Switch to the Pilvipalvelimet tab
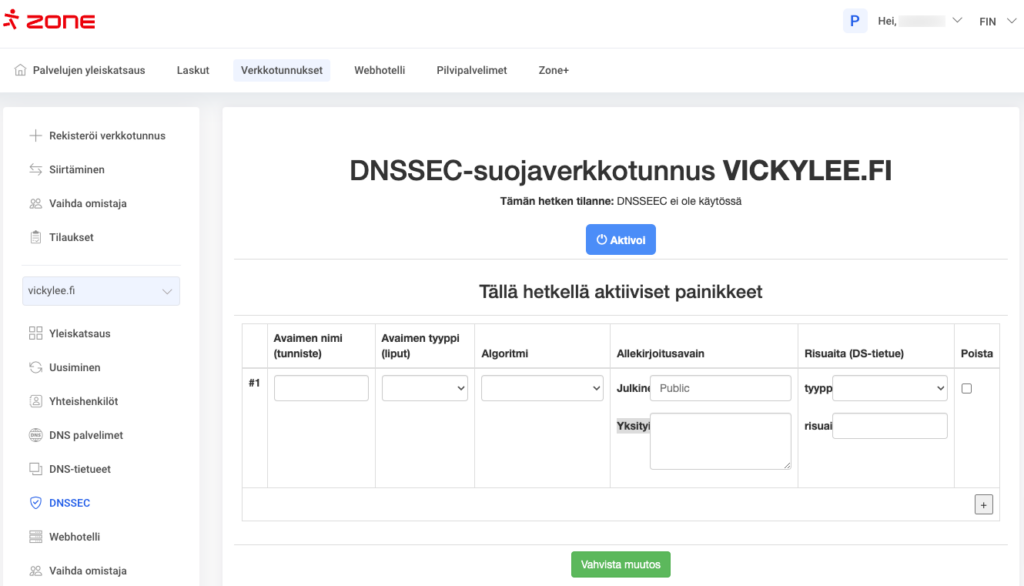Image resolution: width=1024 pixels, height=586 pixels. pos(471,70)
